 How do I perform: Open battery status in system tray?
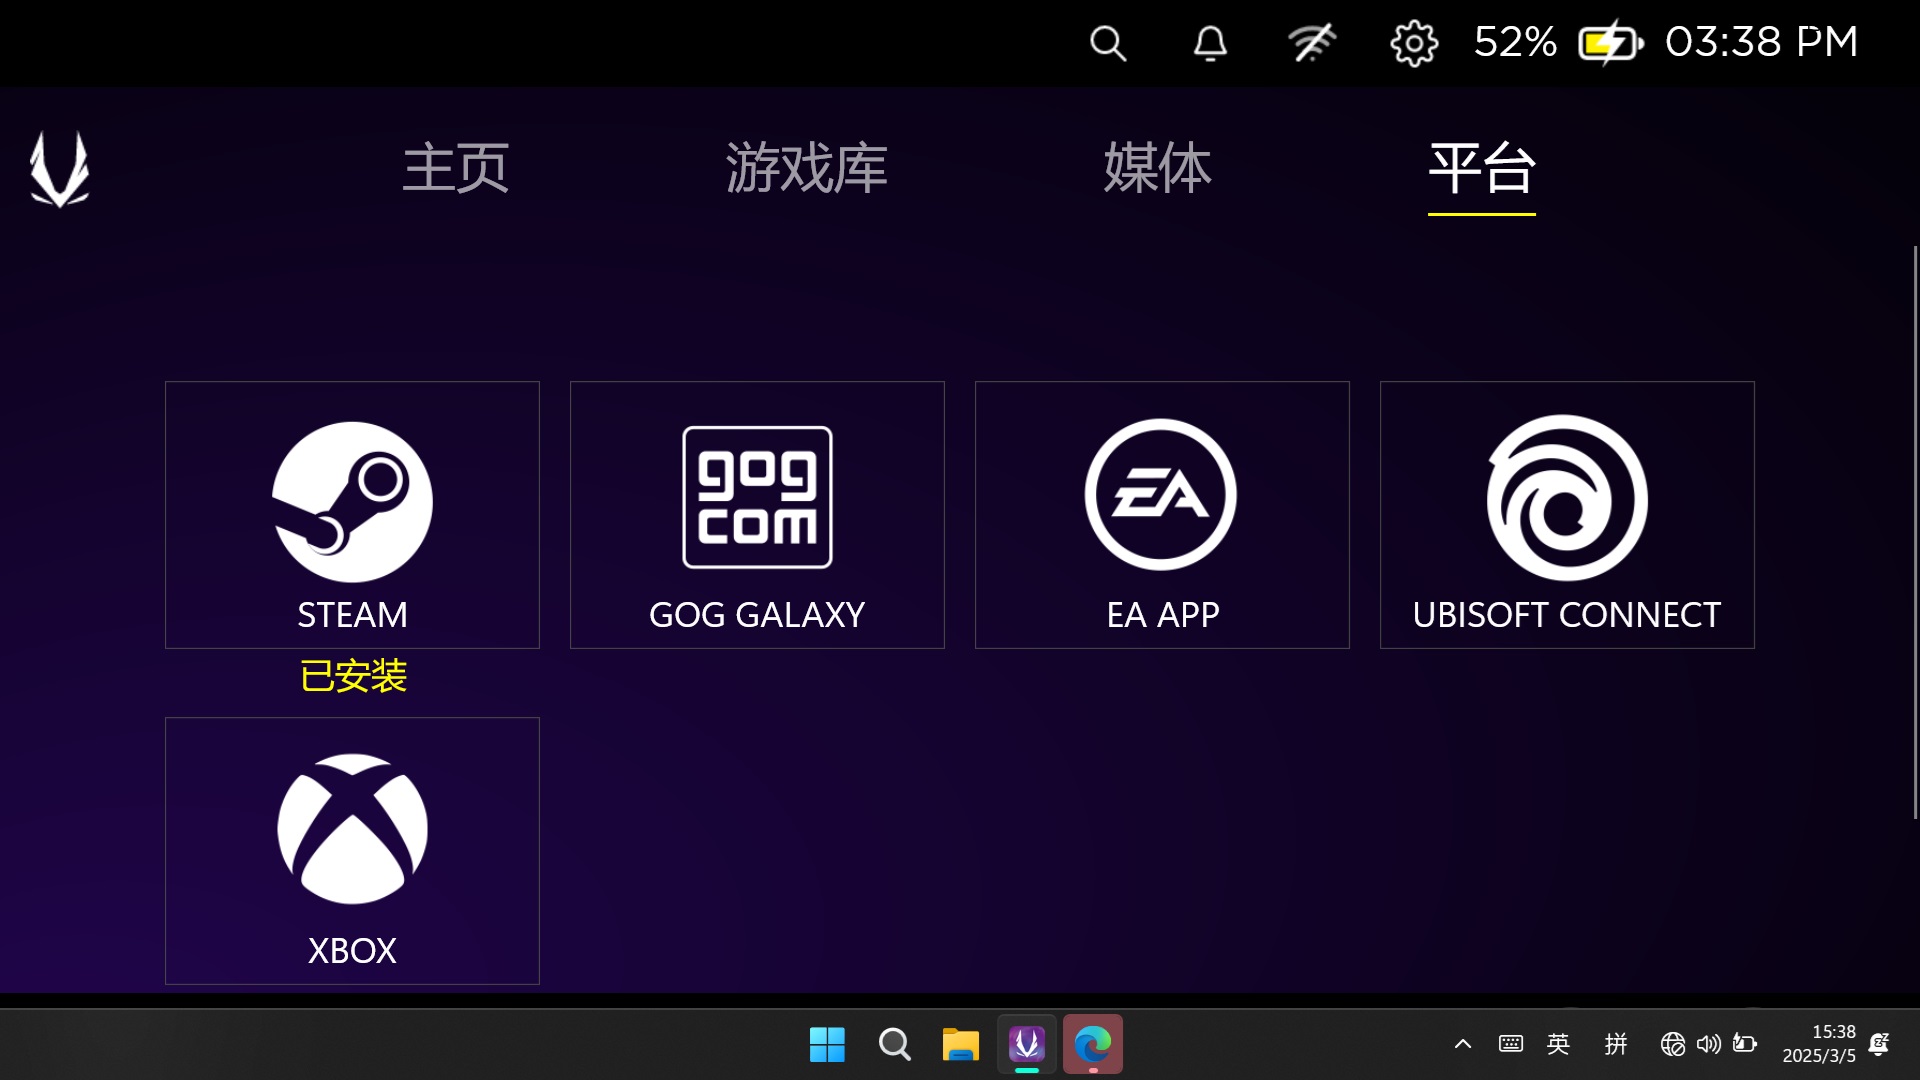coord(1745,1045)
